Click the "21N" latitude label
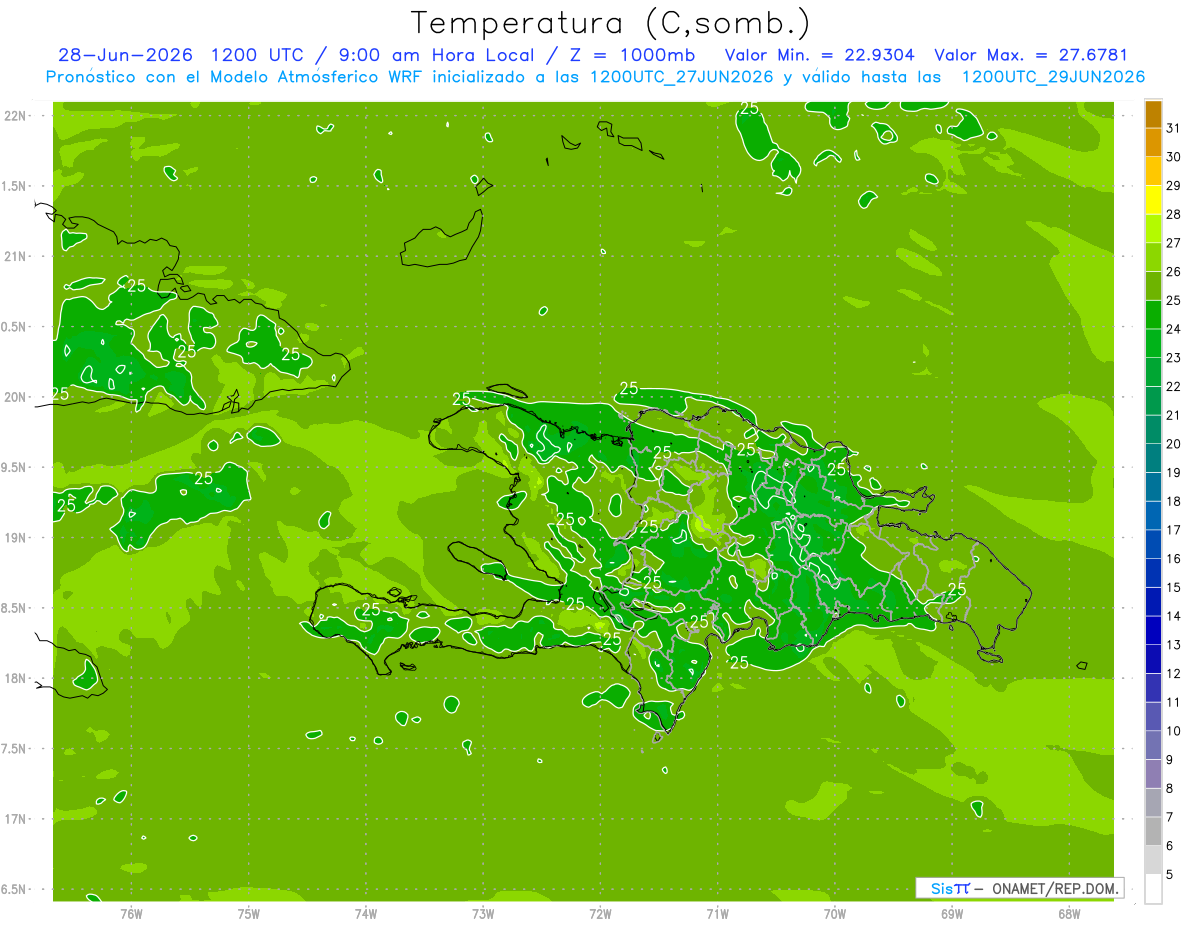Viewport: 1200px width, 927px height. 13,257
